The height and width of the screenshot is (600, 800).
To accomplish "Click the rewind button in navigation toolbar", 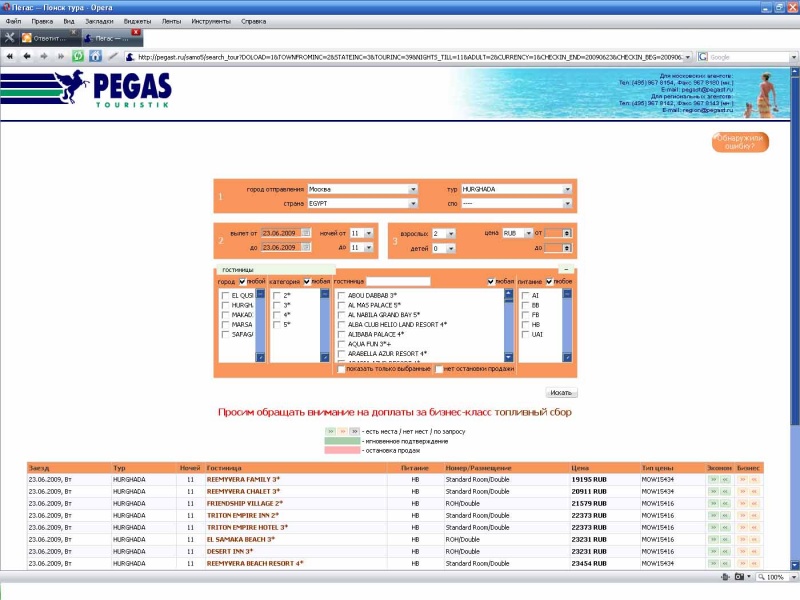I will [x=10, y=56].
